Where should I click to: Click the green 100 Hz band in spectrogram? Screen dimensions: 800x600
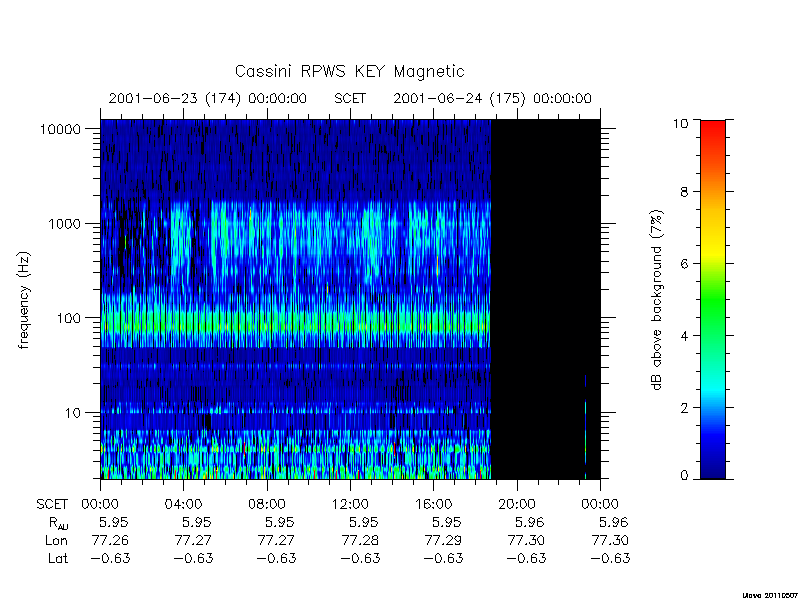(295, 324)
